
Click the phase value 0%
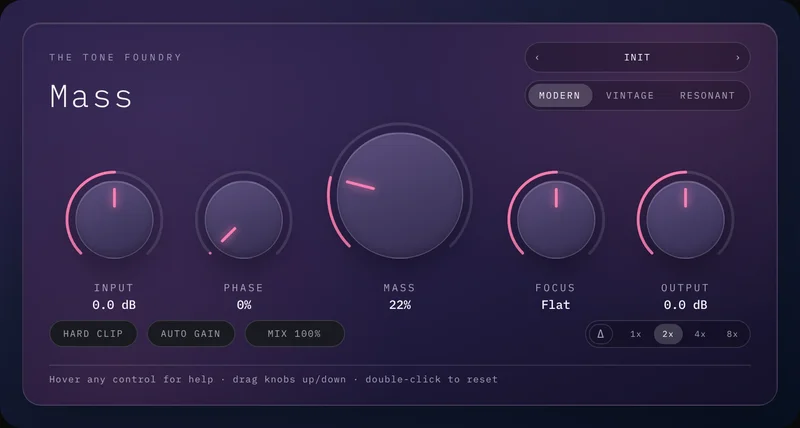coord(244,305)
